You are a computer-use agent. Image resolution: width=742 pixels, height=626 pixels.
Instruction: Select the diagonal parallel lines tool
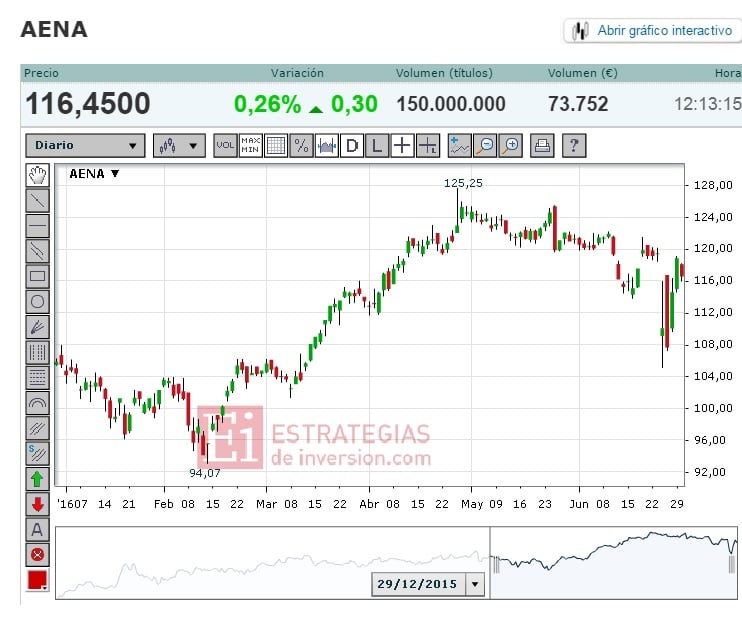37,428
